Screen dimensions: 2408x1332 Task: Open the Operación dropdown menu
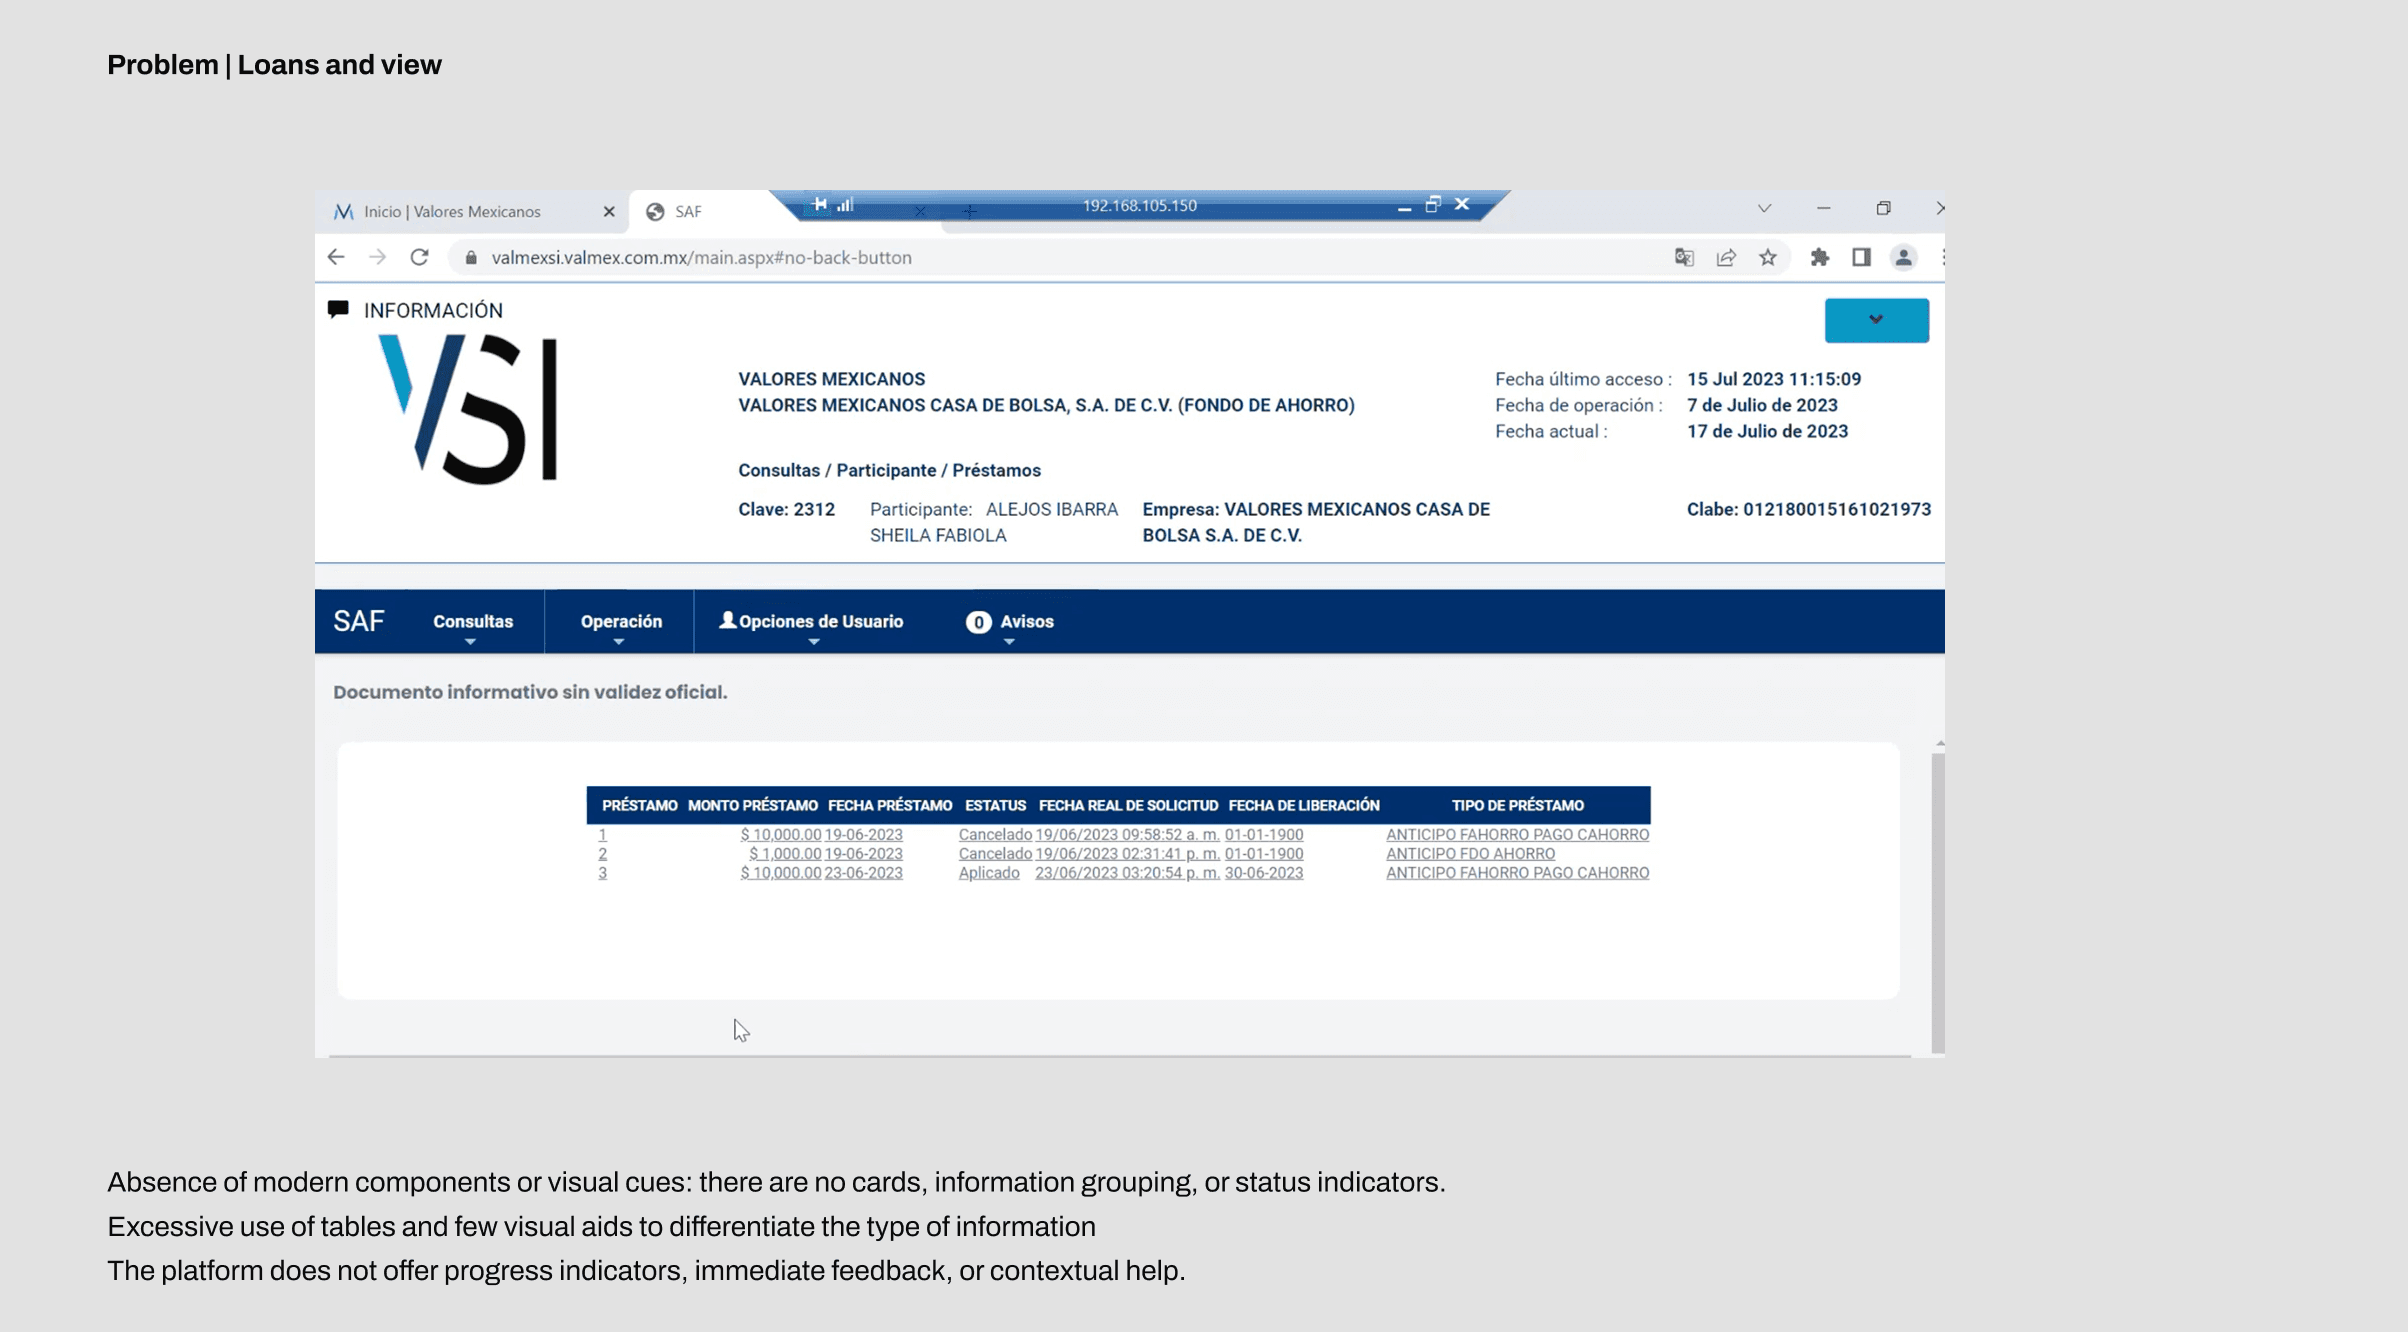coord(621,622)
